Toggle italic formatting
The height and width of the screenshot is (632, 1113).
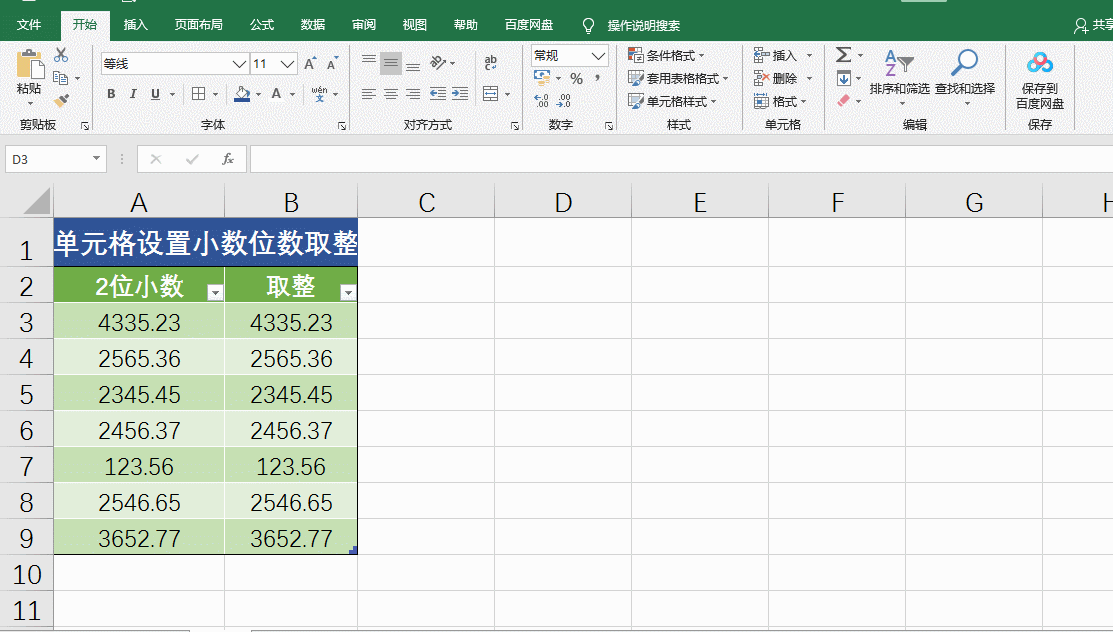pos(133,94)
